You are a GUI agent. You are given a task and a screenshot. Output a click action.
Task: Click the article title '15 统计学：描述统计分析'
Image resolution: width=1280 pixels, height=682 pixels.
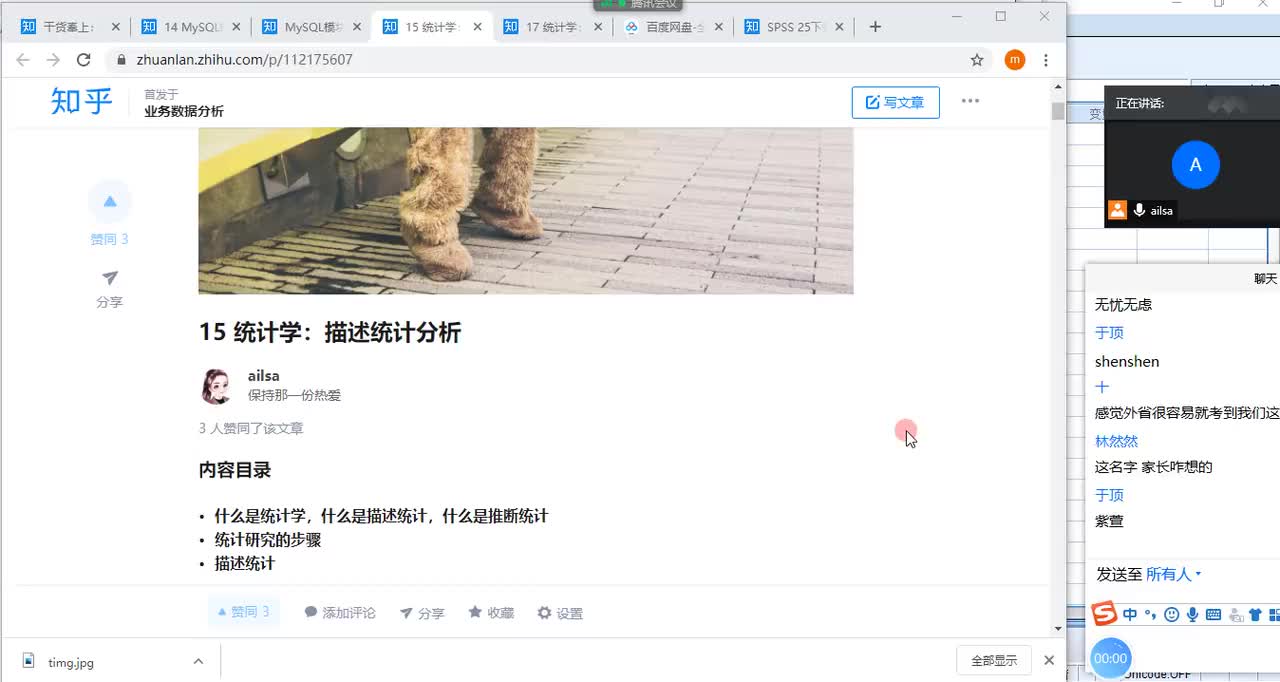[x=330, y=332]
